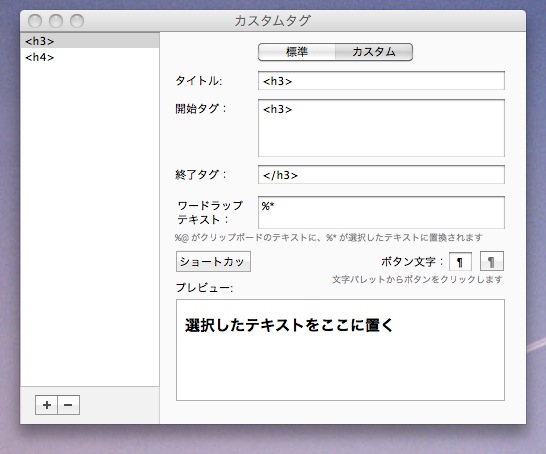
Task: Click the 文字パレットからボタンをクリックします hint
Action: point(417,280)
